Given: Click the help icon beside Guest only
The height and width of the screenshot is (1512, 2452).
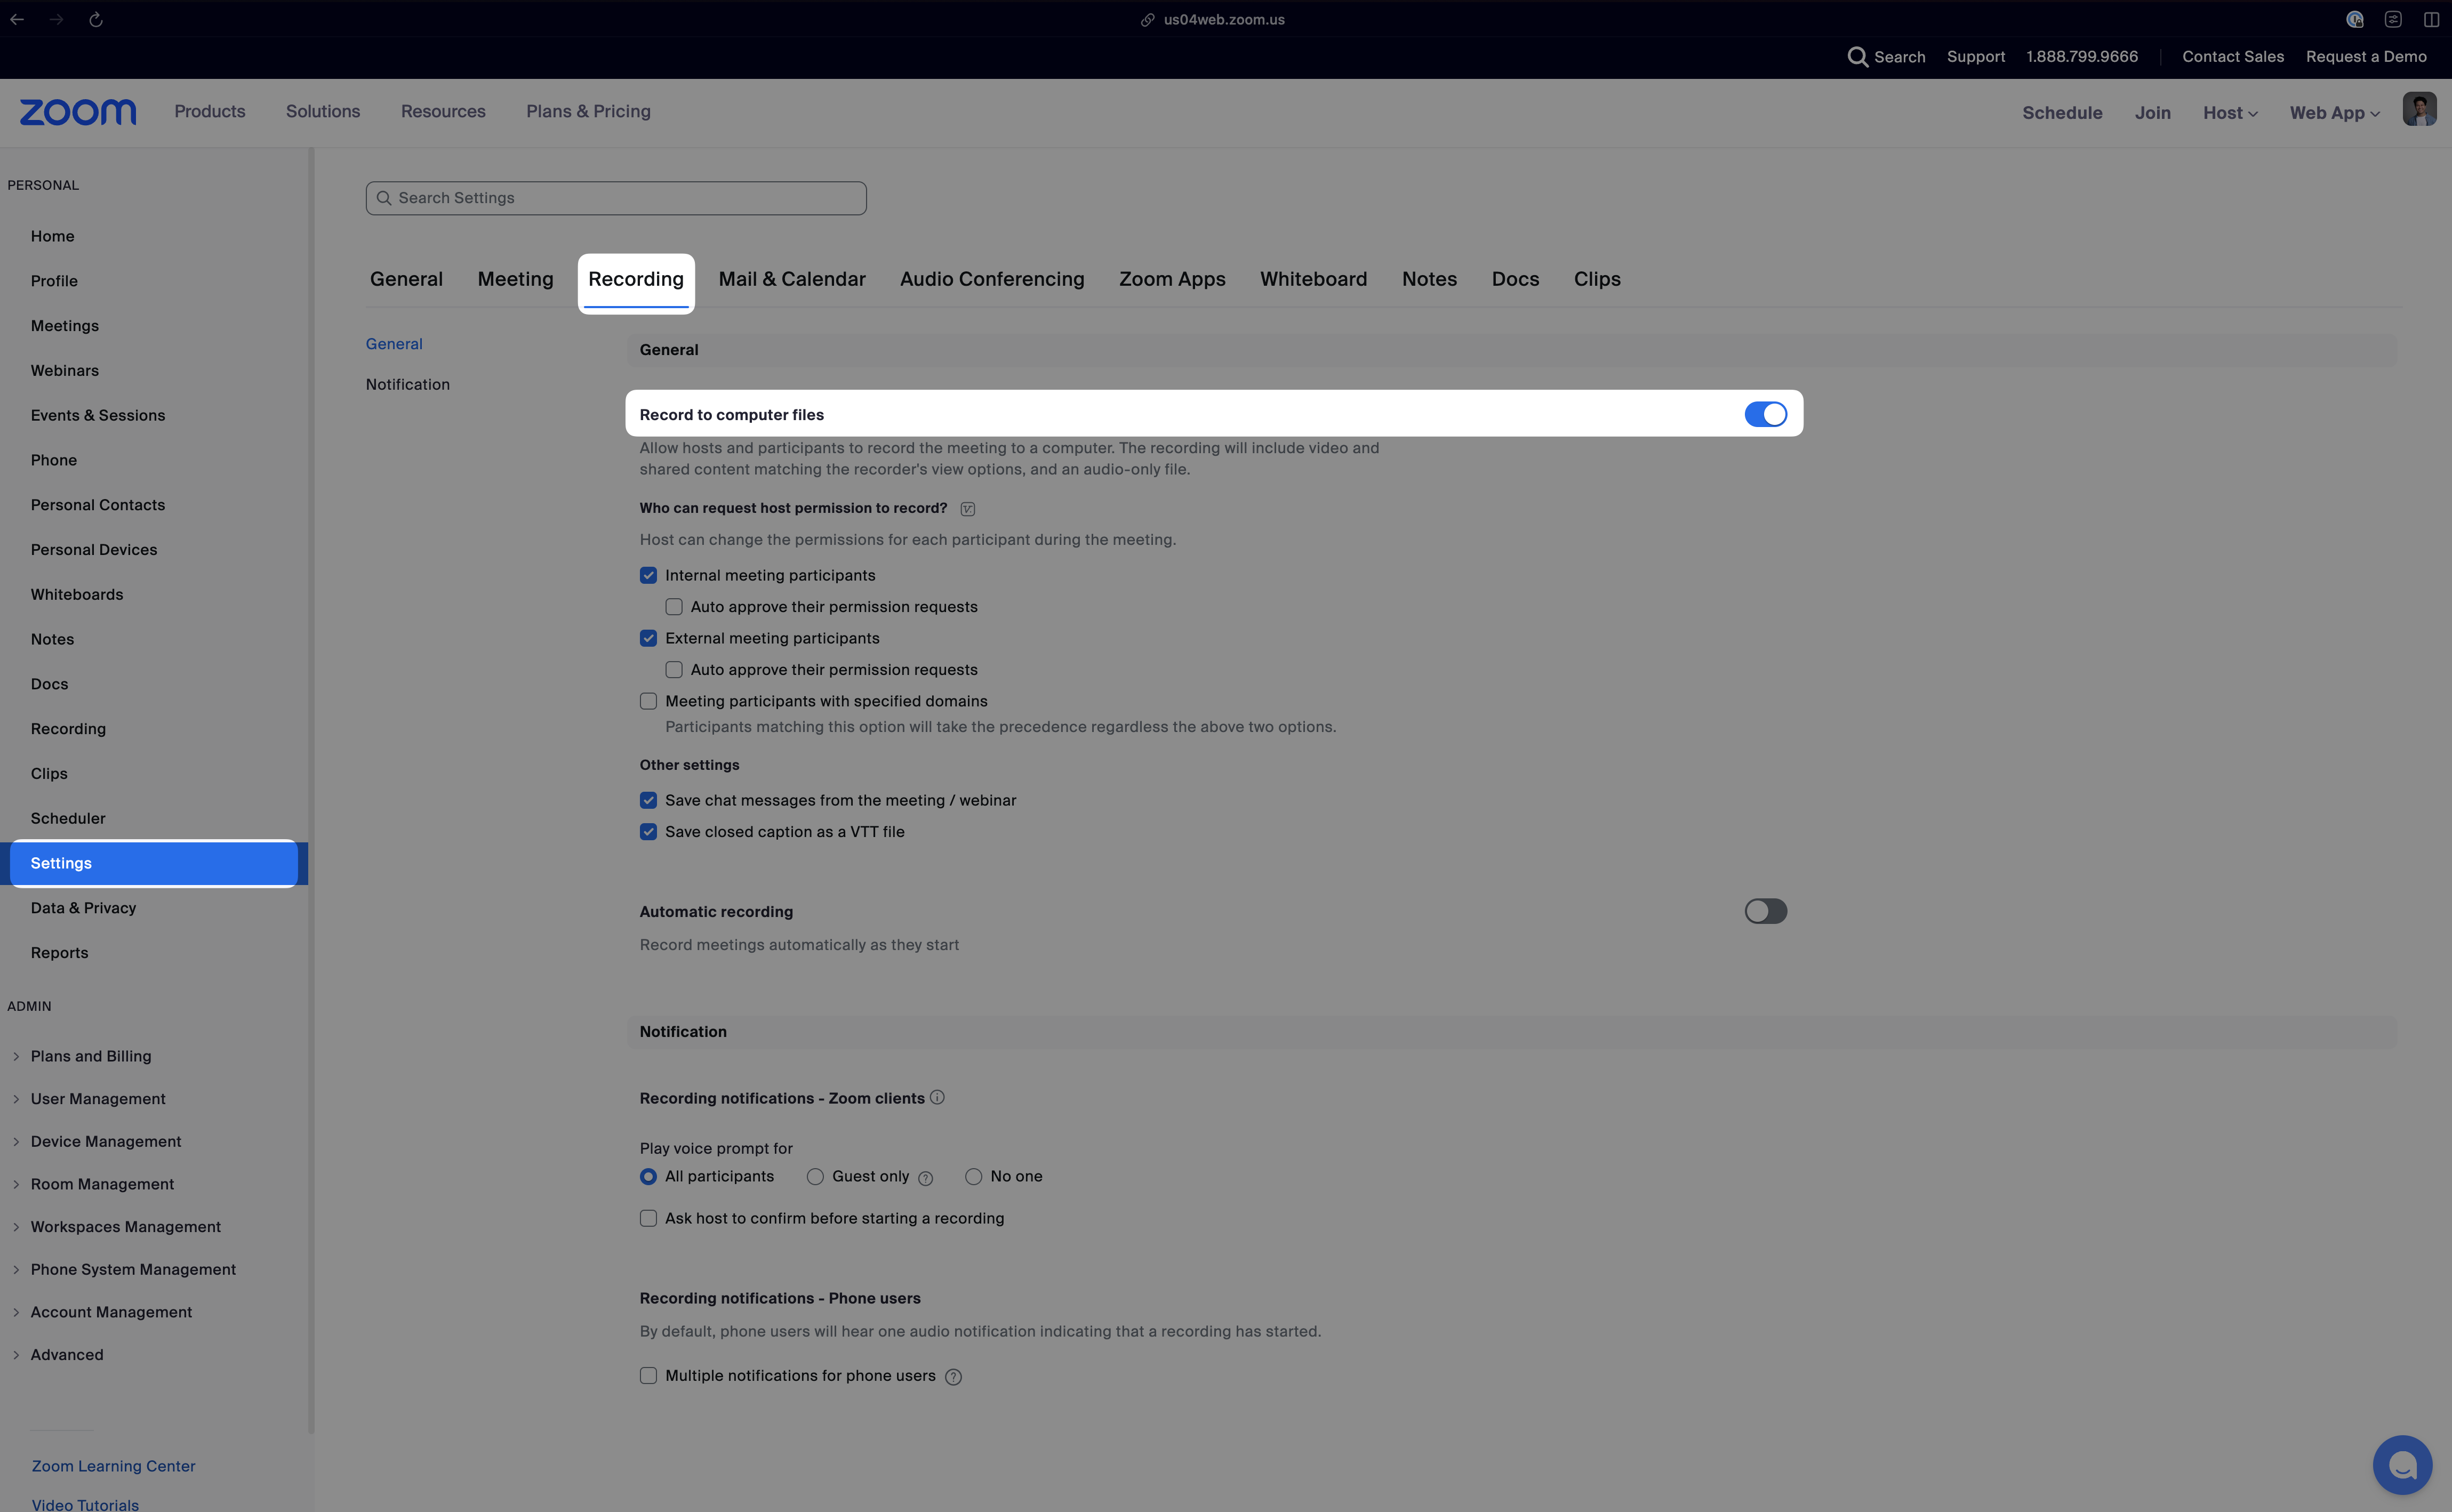Looking at the screenshot, I should point(926,1178).
